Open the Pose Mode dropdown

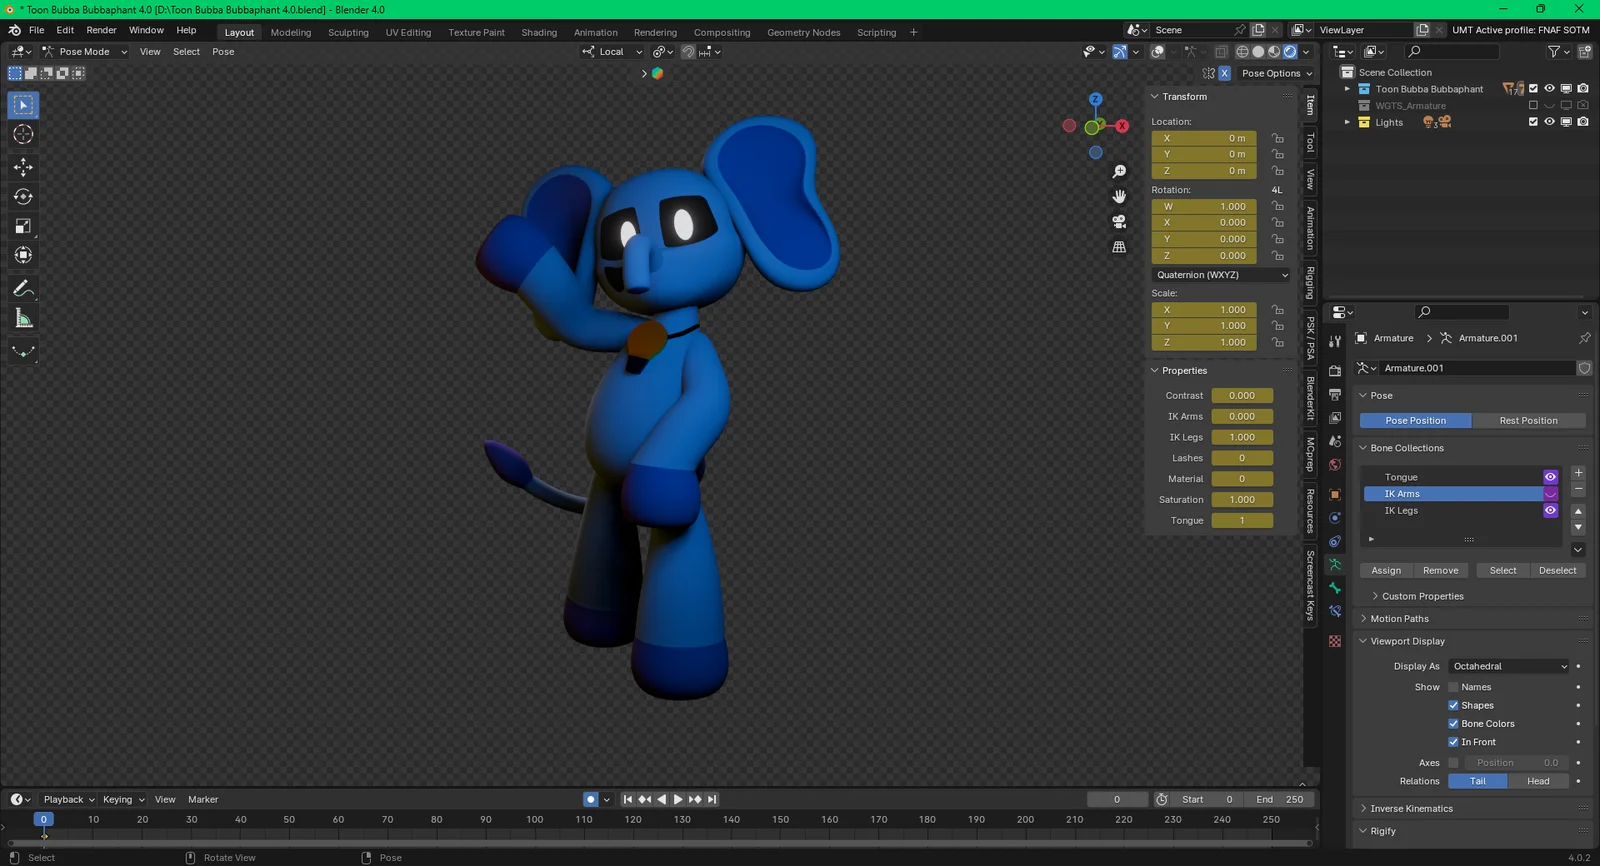84,52
